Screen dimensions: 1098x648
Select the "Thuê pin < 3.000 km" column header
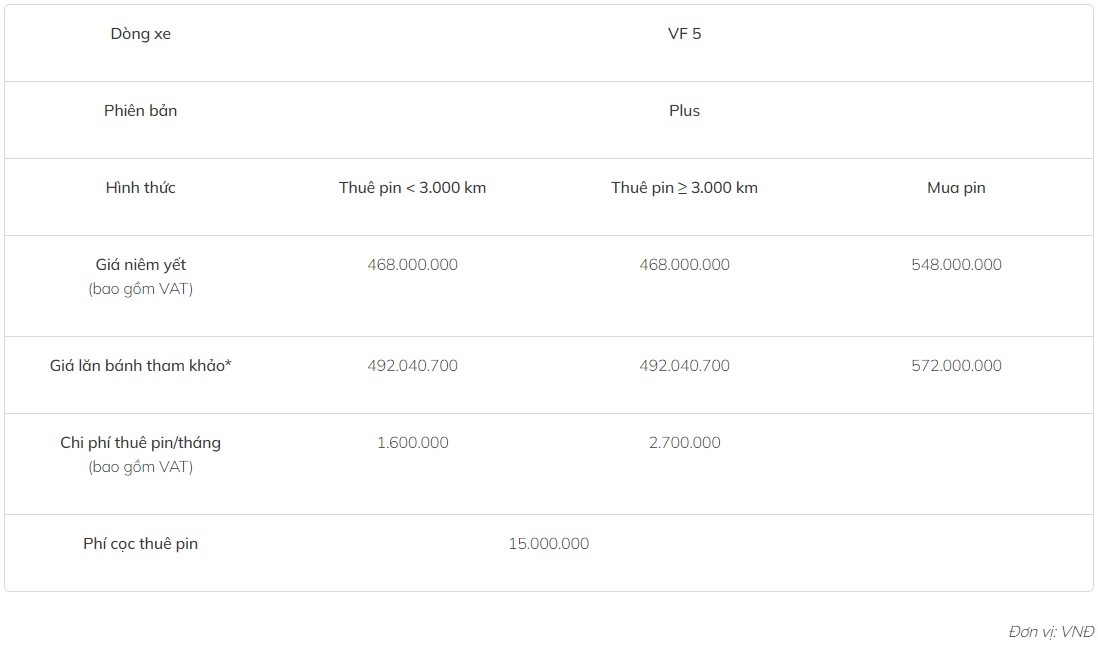[x=412, y=188]
